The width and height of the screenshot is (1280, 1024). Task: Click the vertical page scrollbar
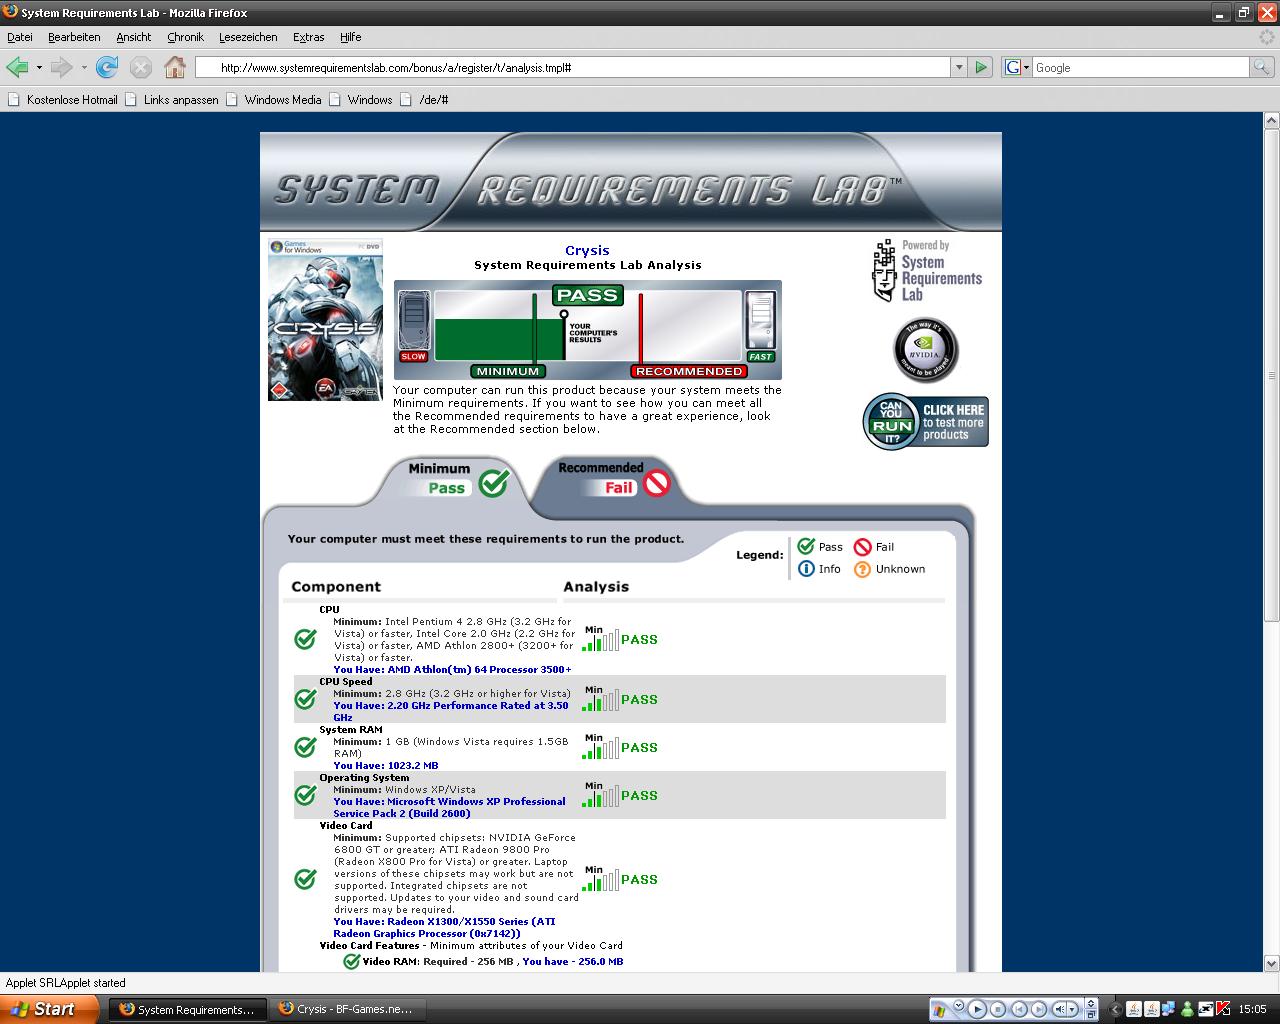tap(1271, 541)
